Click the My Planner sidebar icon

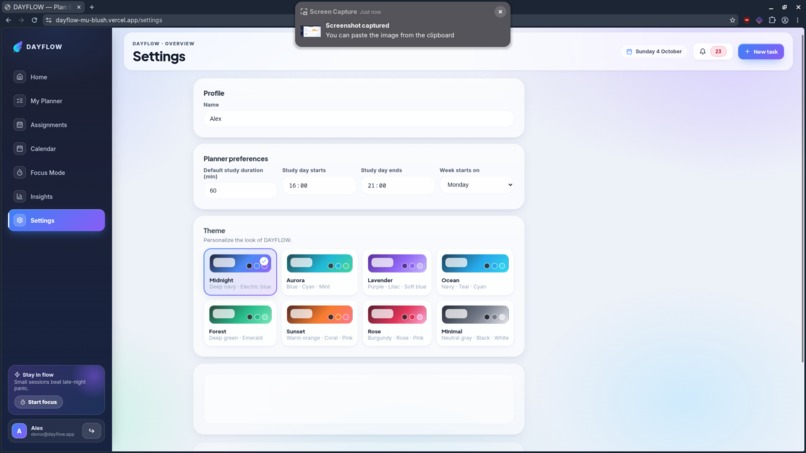(x=20, y=101)
